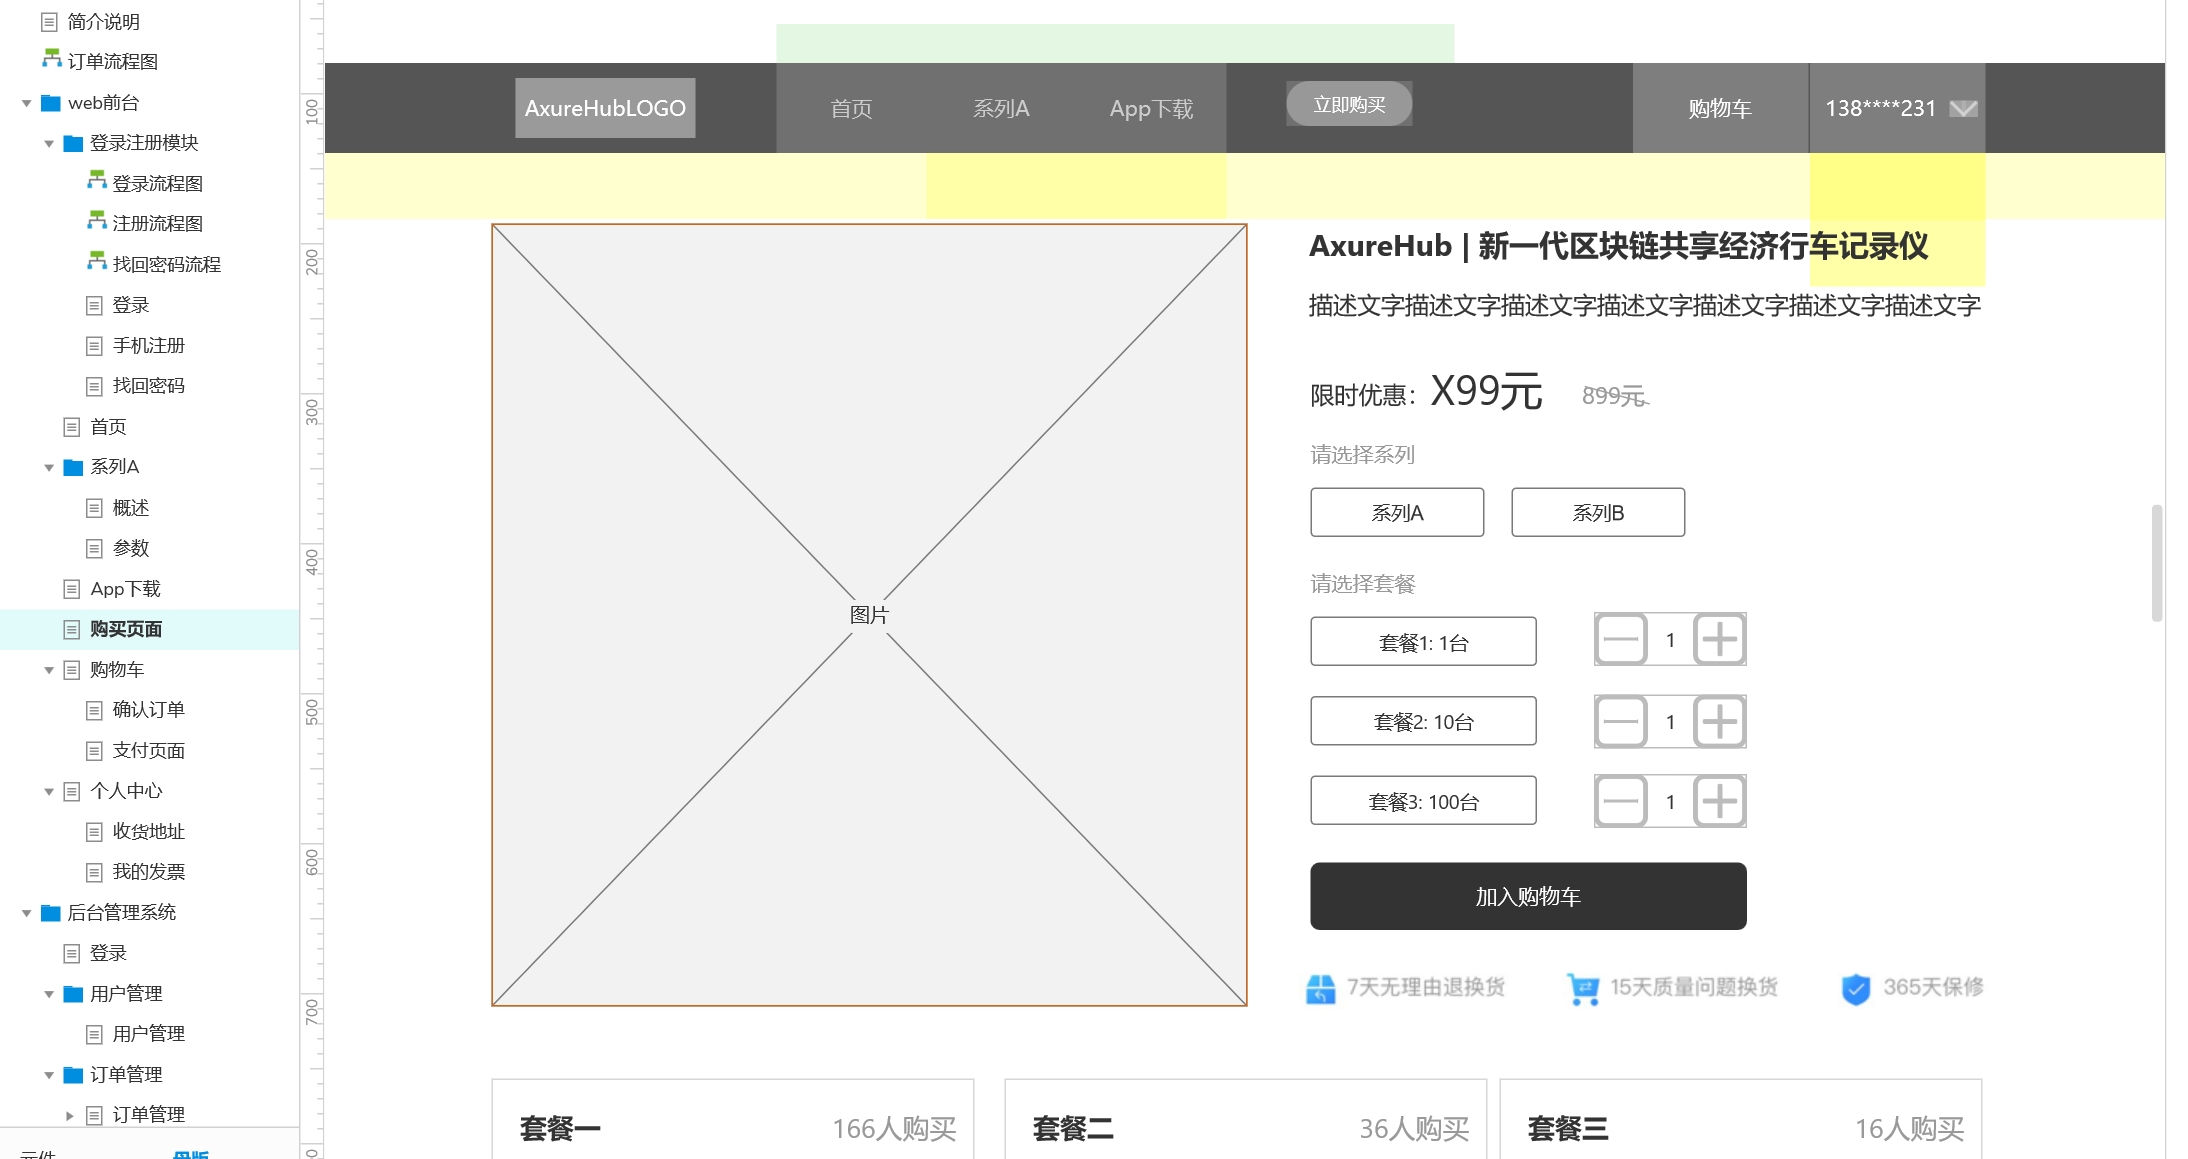Click the 登录注册模块 folder icon
The height and width of the screenshot is (1159, 2188).
pos(73,143)
